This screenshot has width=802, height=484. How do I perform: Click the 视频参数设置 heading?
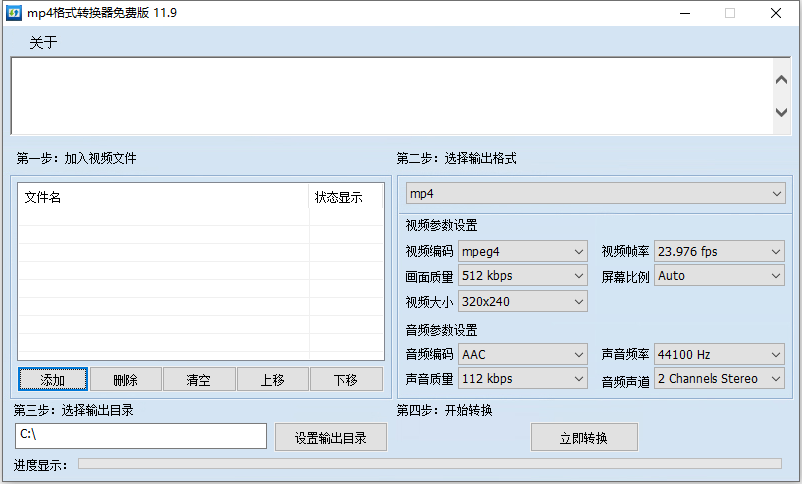[x=441, y=225]
